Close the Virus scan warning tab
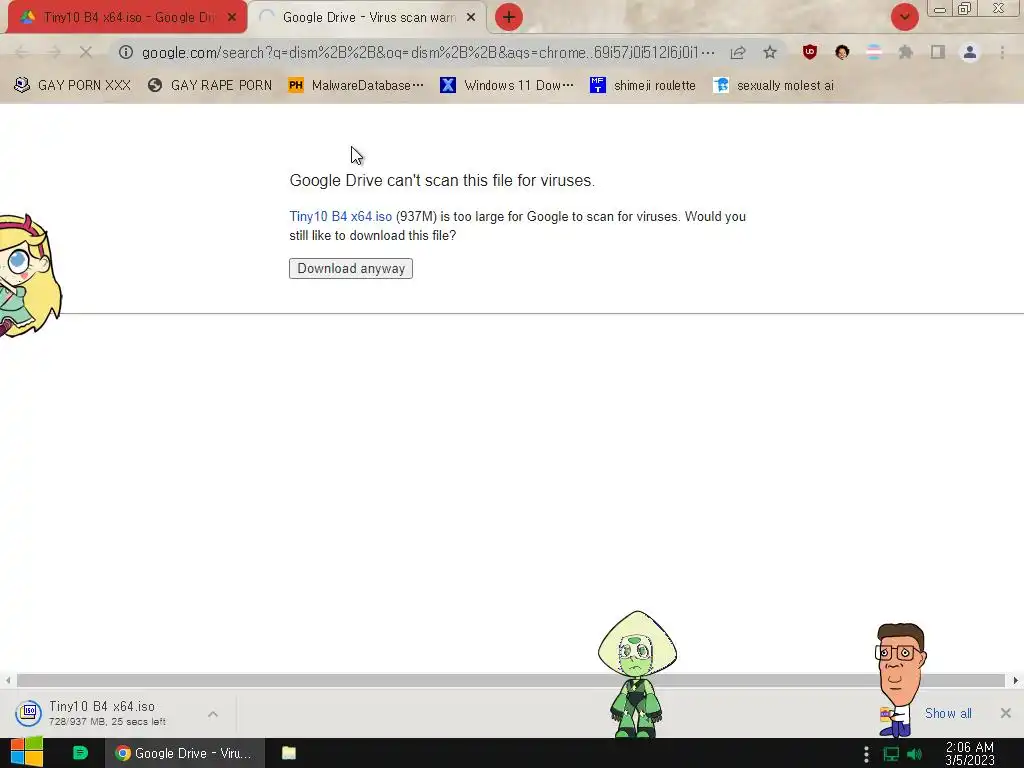The width and height of the screenshot is (1024, 768). coord(471,18)
